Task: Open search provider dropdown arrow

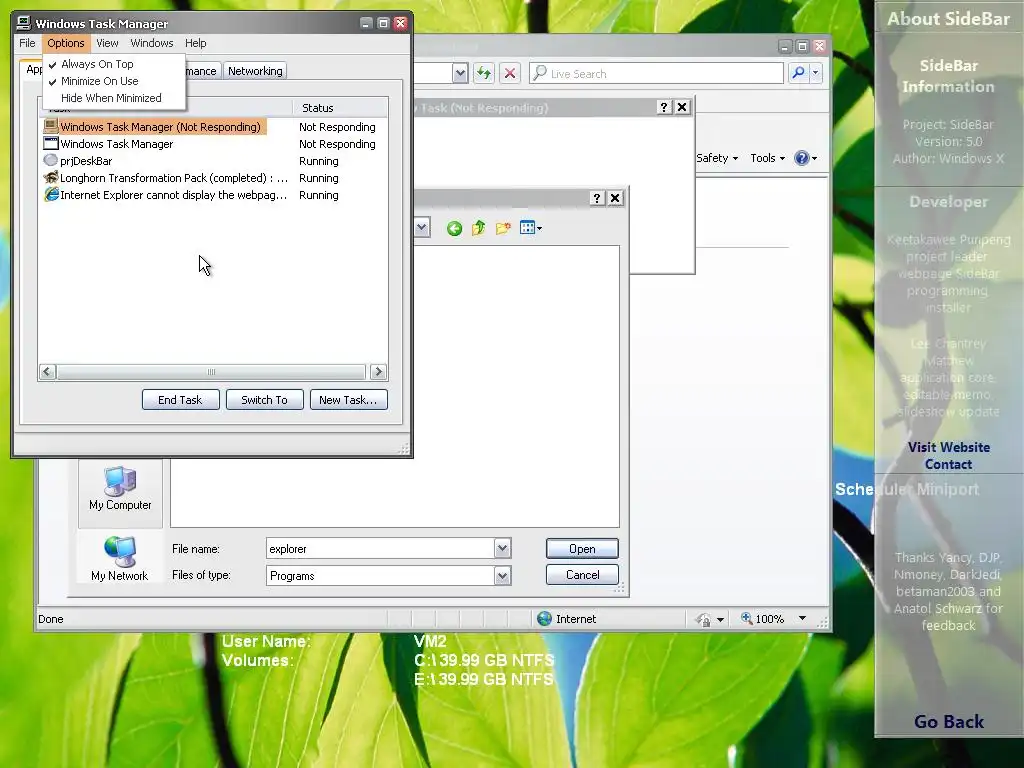Action: pyautogui.click(x=815, y=73)
